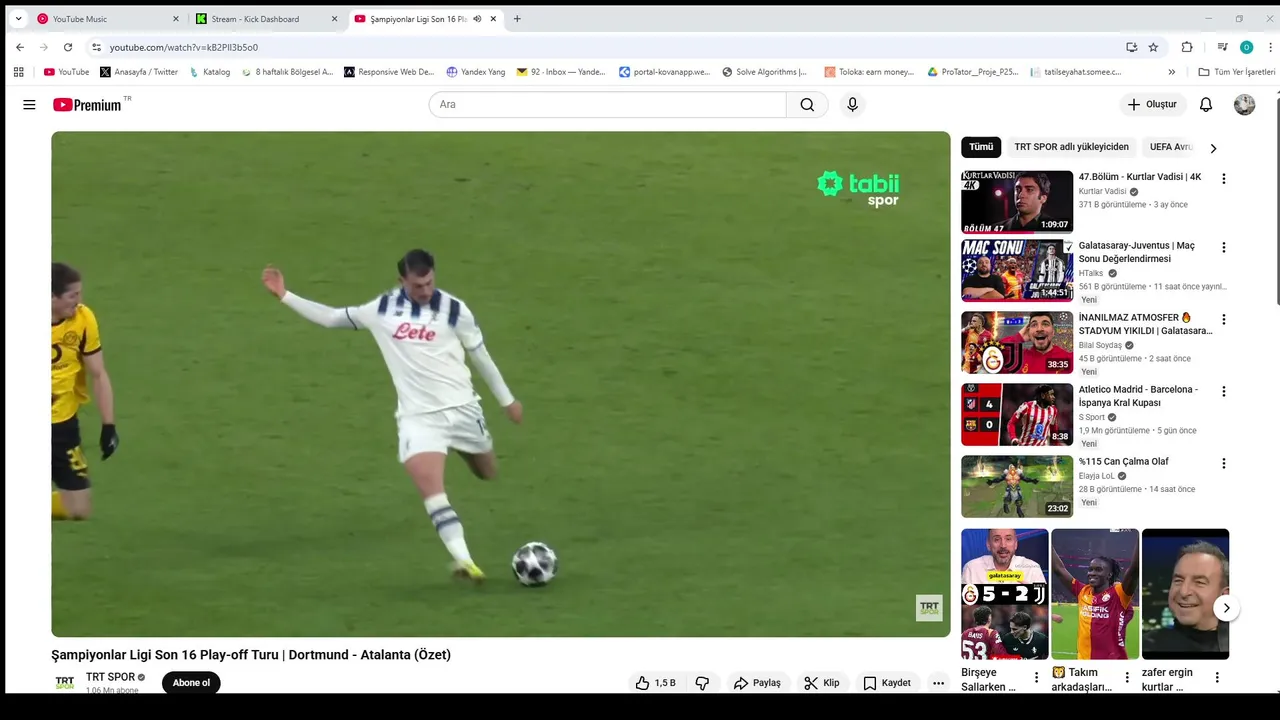
Task: Open TRT SPOR channel link
Action: pyautogui.click(x=110, y=677)
